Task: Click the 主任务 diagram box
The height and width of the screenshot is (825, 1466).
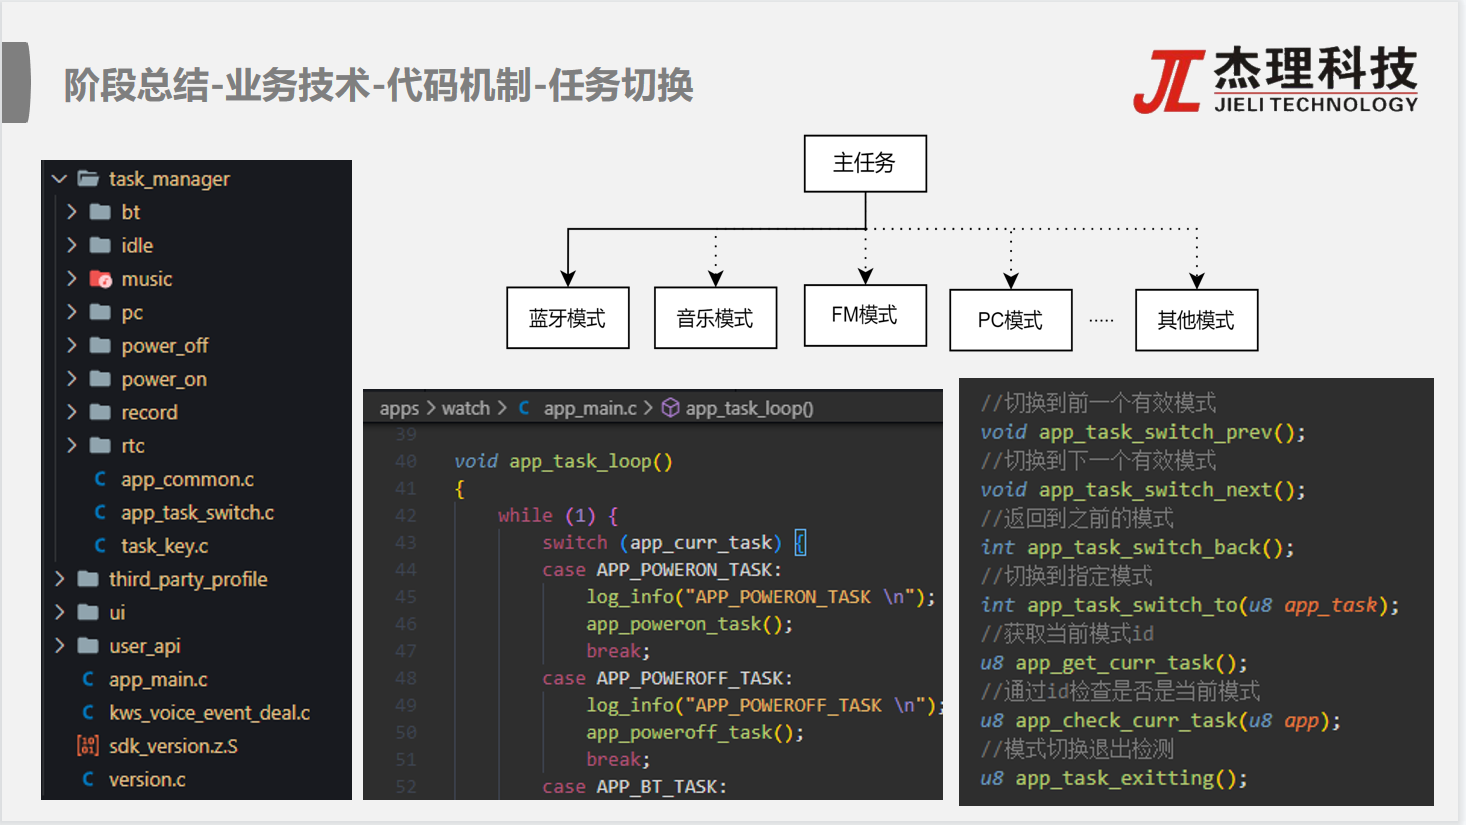Action: (865, 163)
